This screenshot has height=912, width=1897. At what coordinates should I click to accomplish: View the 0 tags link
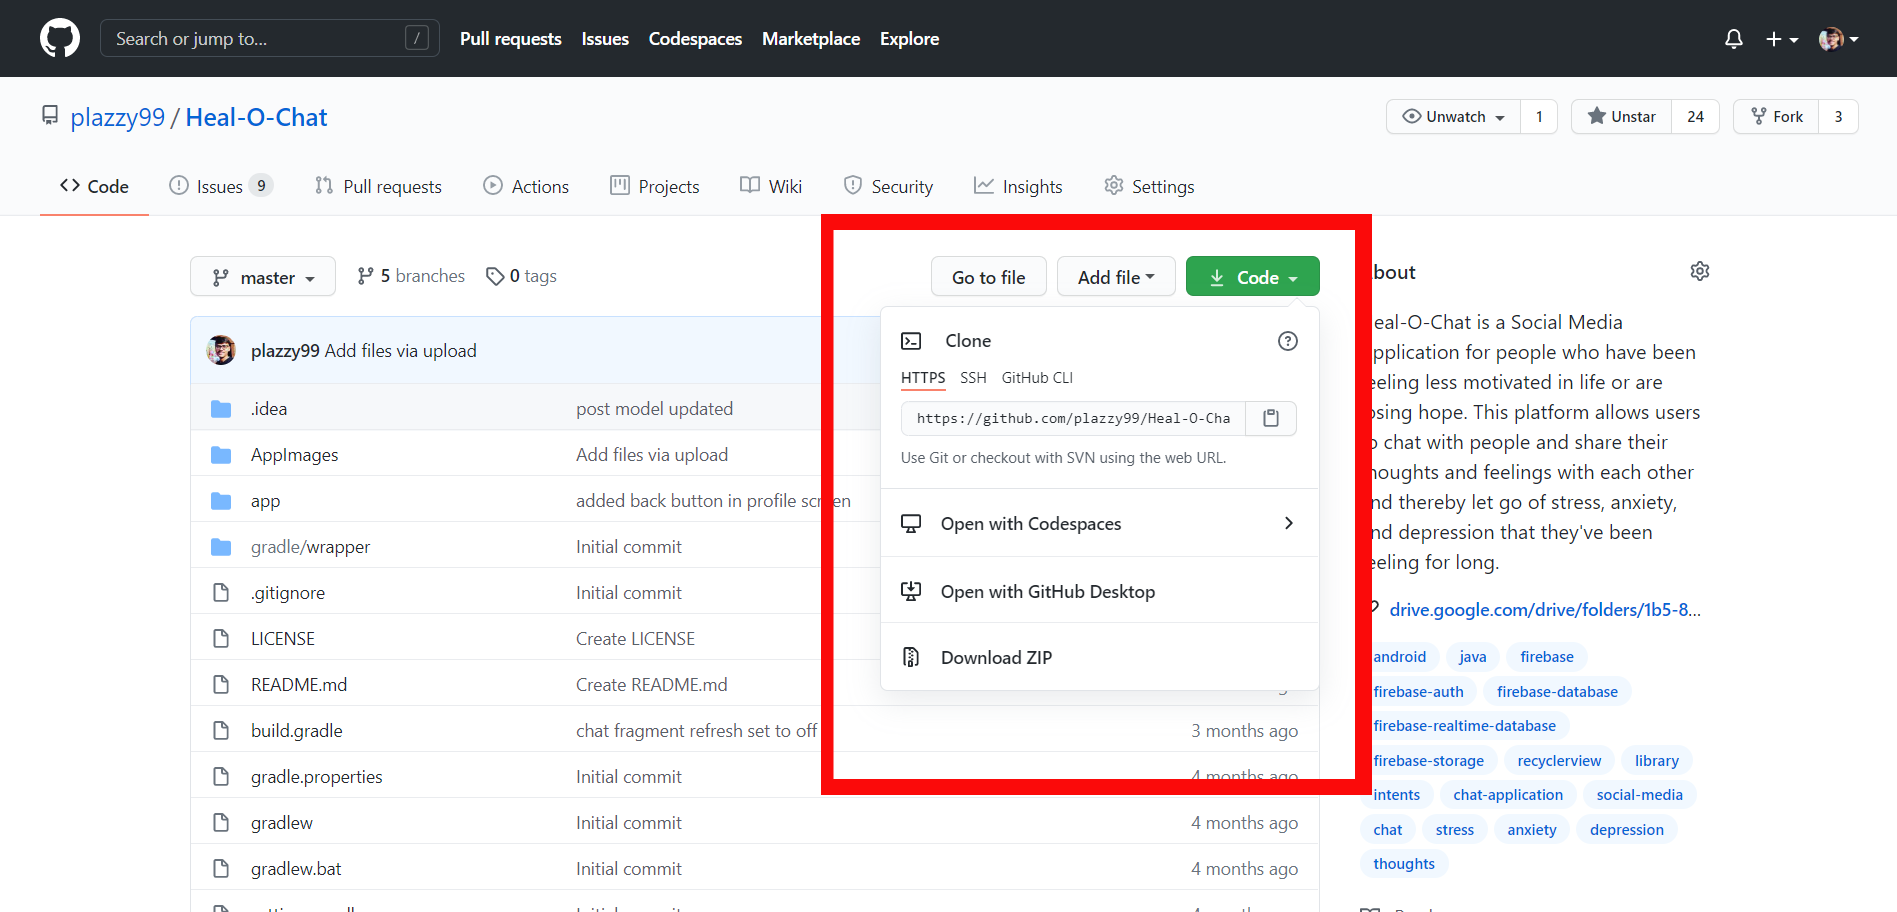521,276
